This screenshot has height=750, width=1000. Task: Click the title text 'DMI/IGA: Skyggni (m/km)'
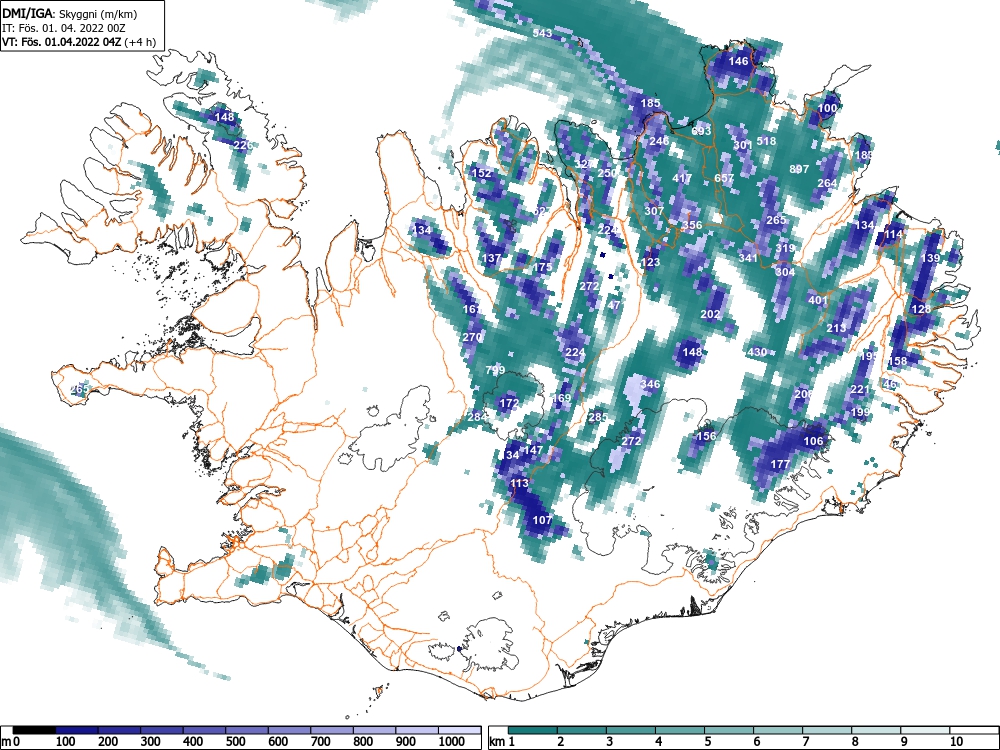(x=70, y=14)
